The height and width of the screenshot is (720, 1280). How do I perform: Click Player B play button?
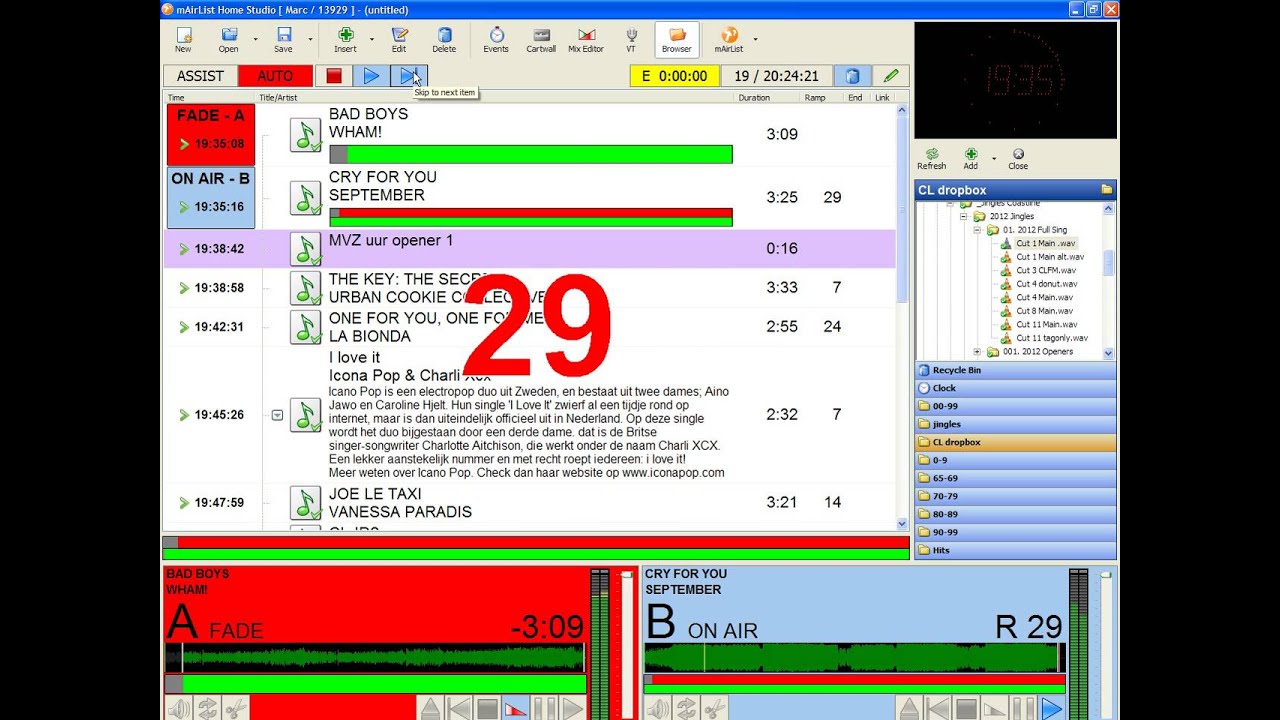(x=1051, y=709)
